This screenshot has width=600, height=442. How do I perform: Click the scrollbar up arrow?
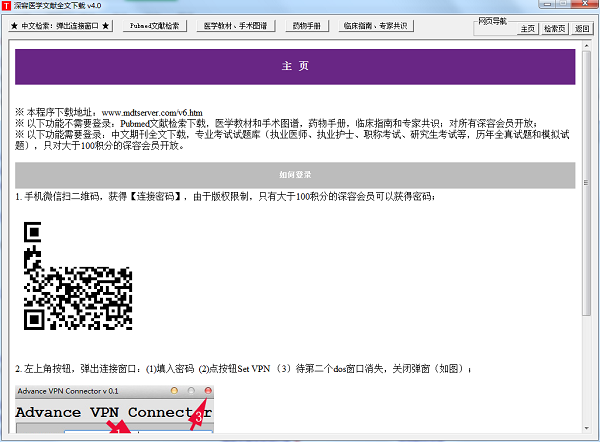pos(586,46)
